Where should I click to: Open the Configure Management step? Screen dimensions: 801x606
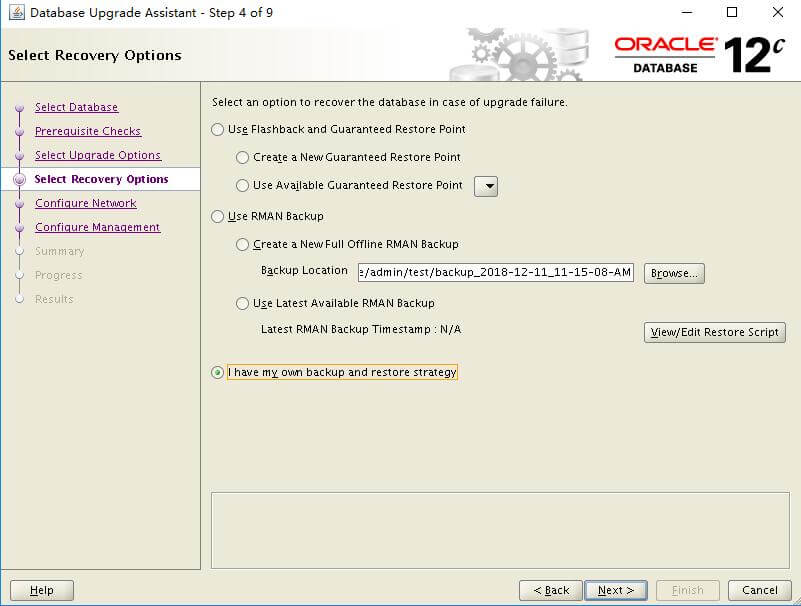click(98, 227)
